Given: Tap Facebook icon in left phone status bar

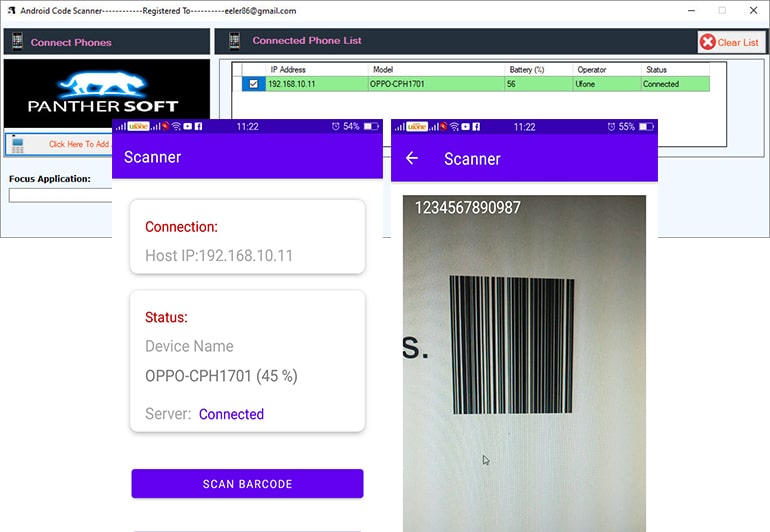Looking at the screenshot, I should (198, 126).
